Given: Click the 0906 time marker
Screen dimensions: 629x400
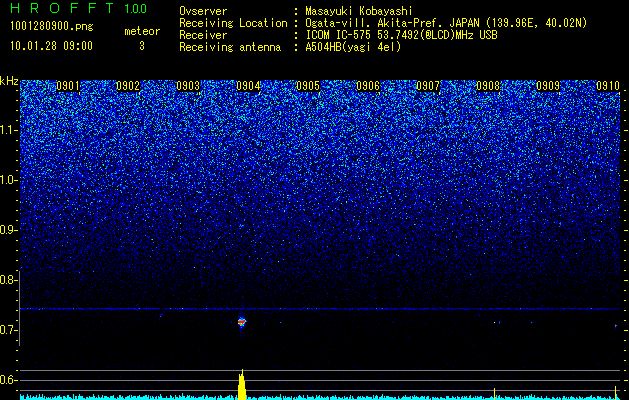Looking at the screenshot, I should pyautogui.click(x=368, y=86).
